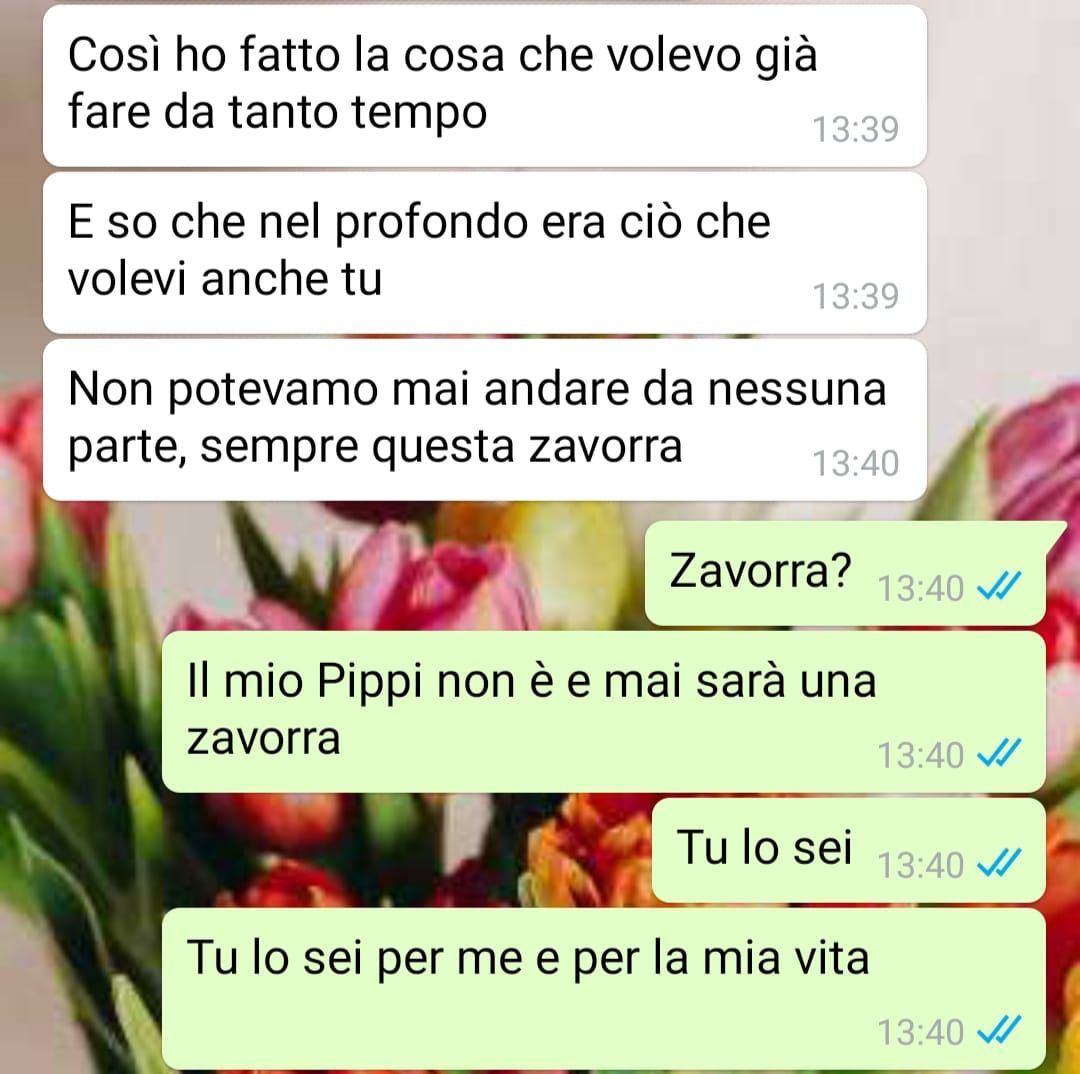Tap 13:39 timestamp of first received message

pyautogui.click(x=855, y=130)
